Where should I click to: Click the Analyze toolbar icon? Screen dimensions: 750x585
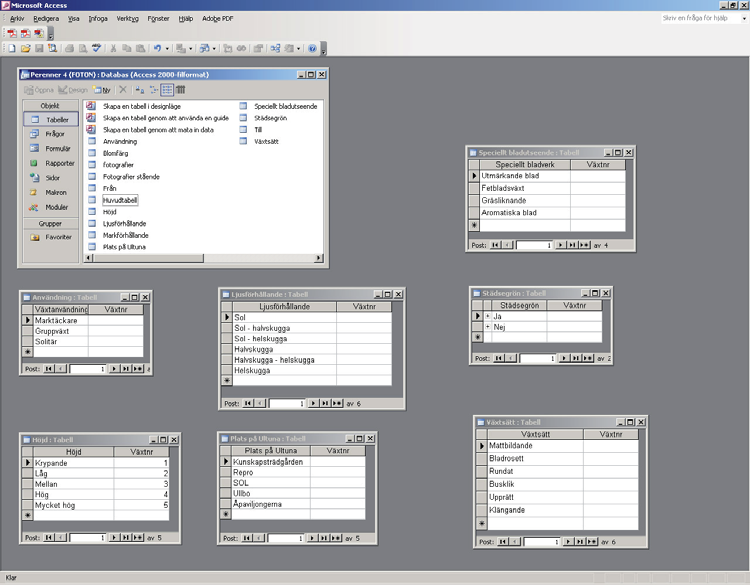(x=205, y=48)
